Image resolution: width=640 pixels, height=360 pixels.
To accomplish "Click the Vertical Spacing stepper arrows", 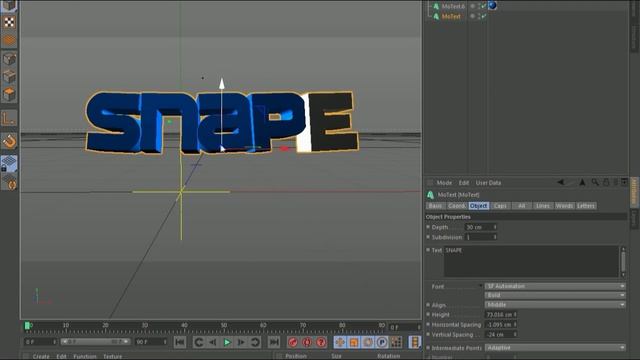I will [515, 334].
